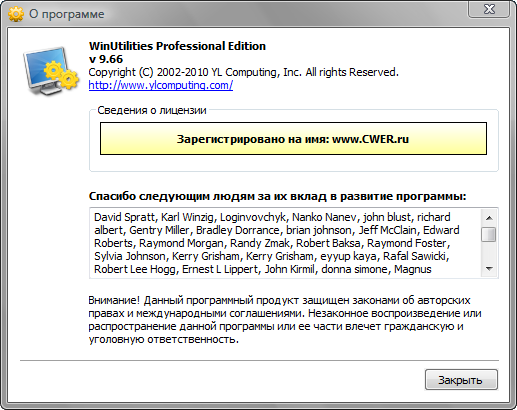Click the Сведения о лицензии group label
This screenshot has height=410, width=517.
[x=152, y=110]
